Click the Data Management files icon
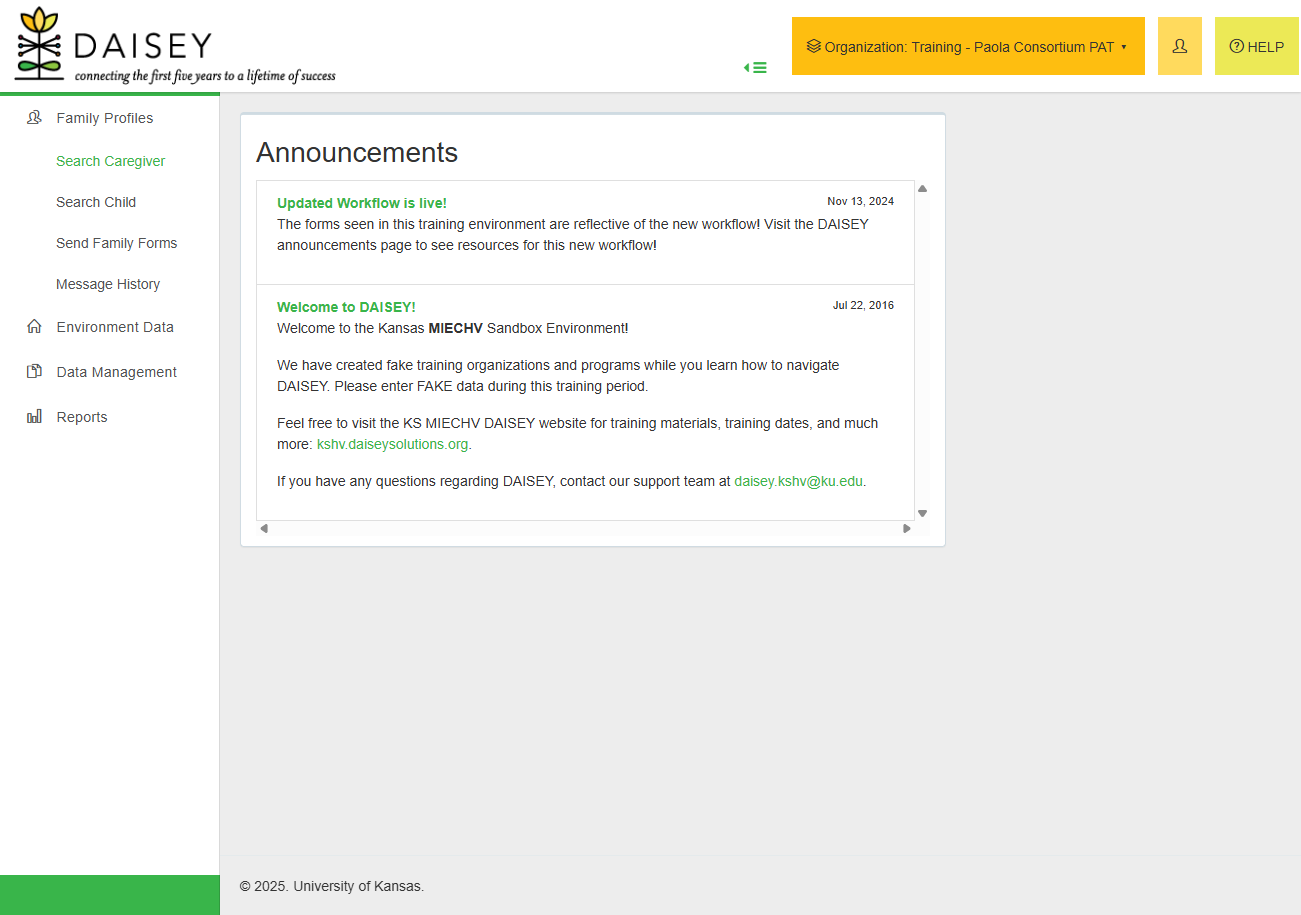 34,372
